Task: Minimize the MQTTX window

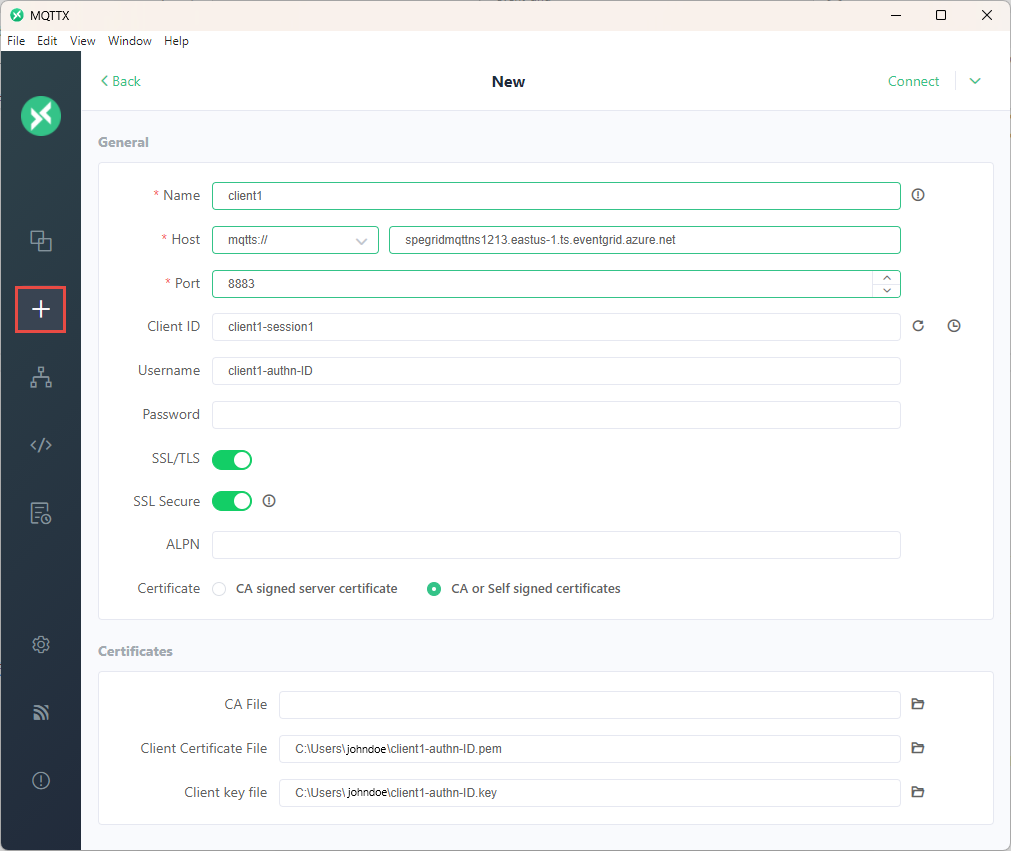Action: coord(896,15)
